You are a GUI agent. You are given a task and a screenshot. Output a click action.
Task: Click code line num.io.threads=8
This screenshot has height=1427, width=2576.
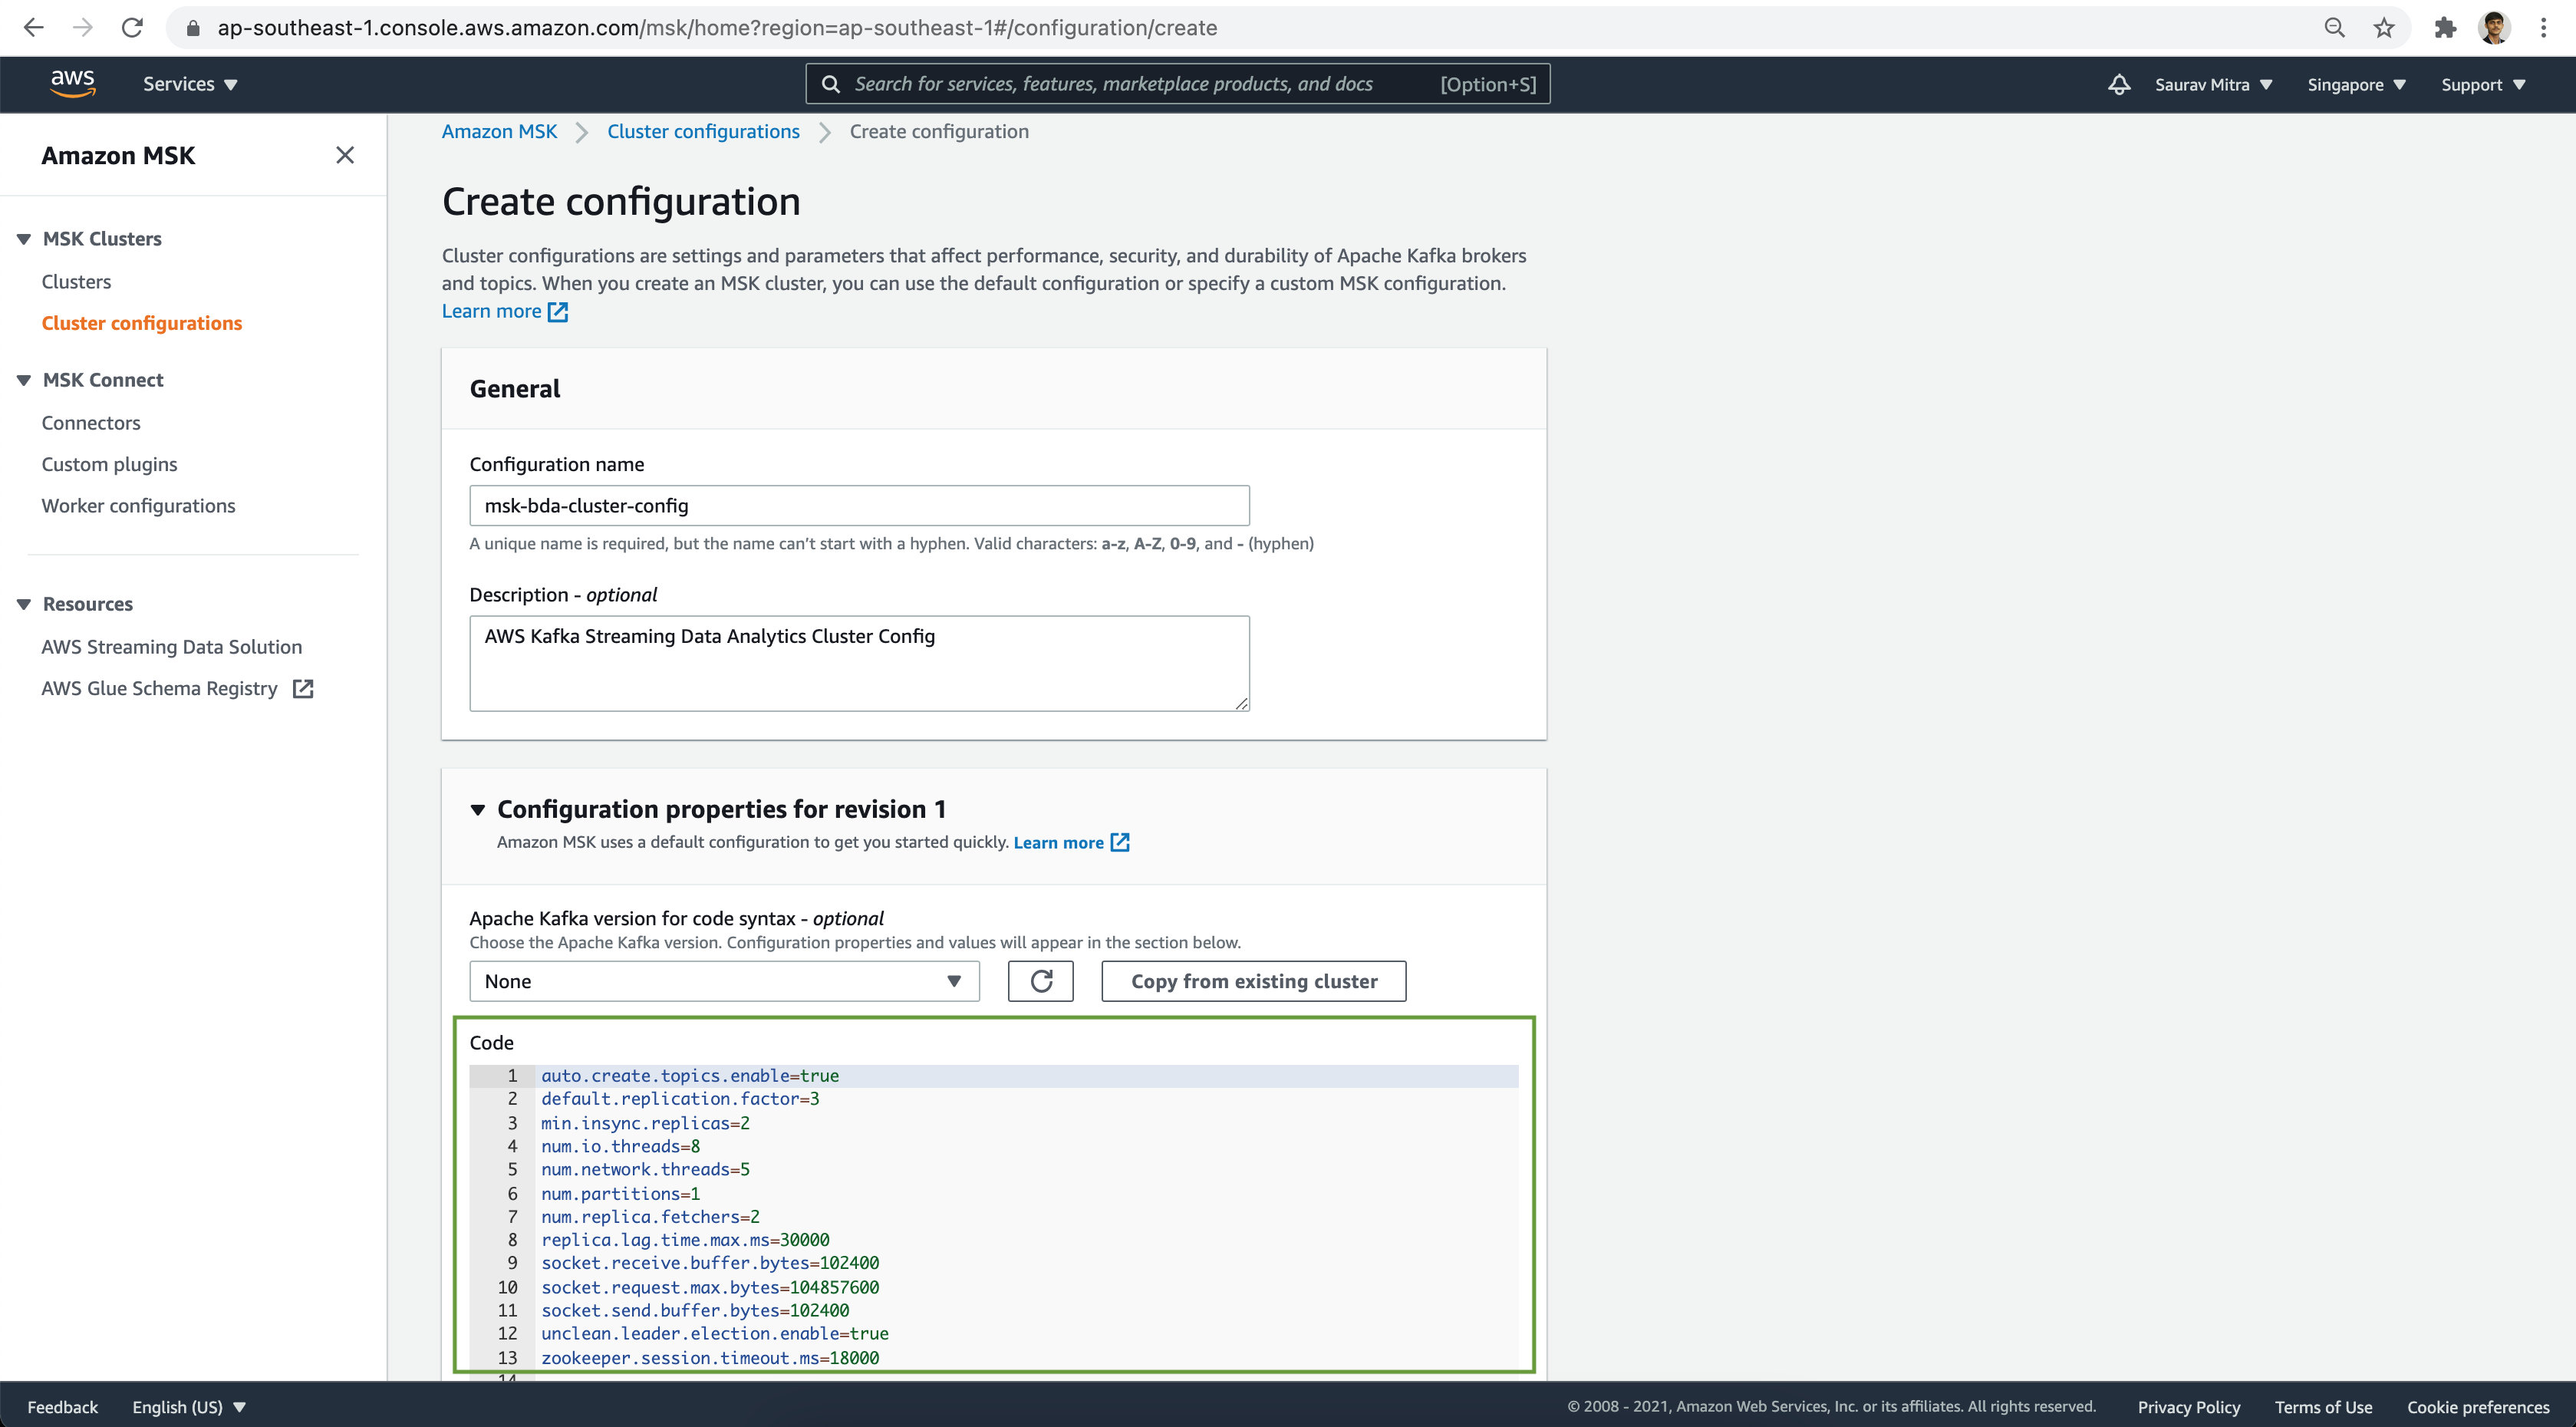[620, 1146]
